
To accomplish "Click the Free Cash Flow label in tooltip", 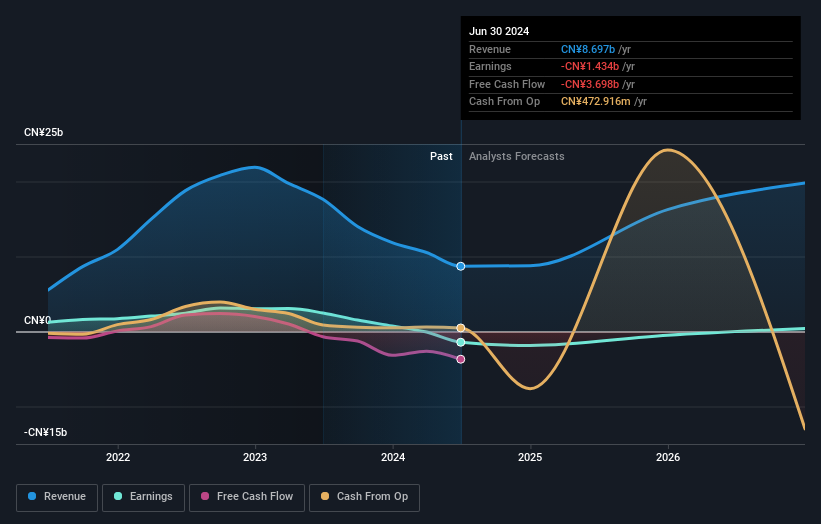I will pyautogui.click(x=507, y=84).
